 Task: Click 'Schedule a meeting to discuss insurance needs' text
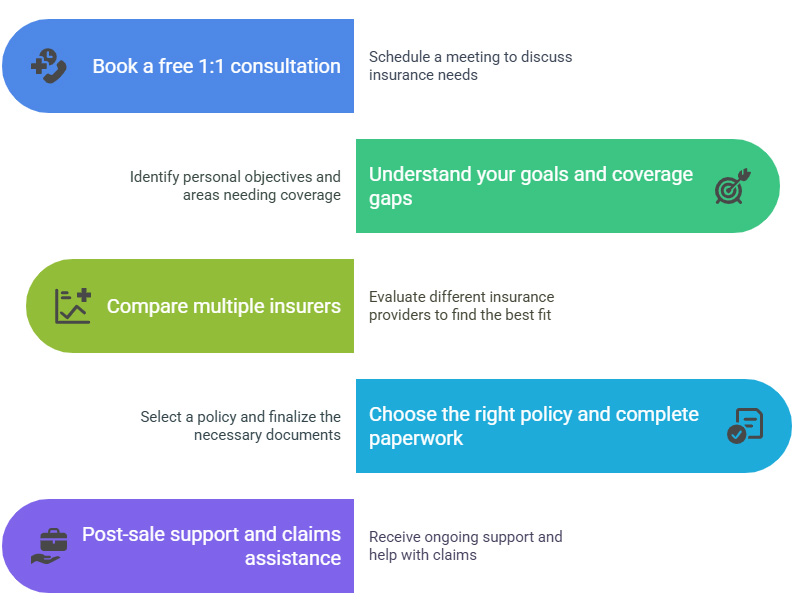pyautogui.click(x=470, y=66)
